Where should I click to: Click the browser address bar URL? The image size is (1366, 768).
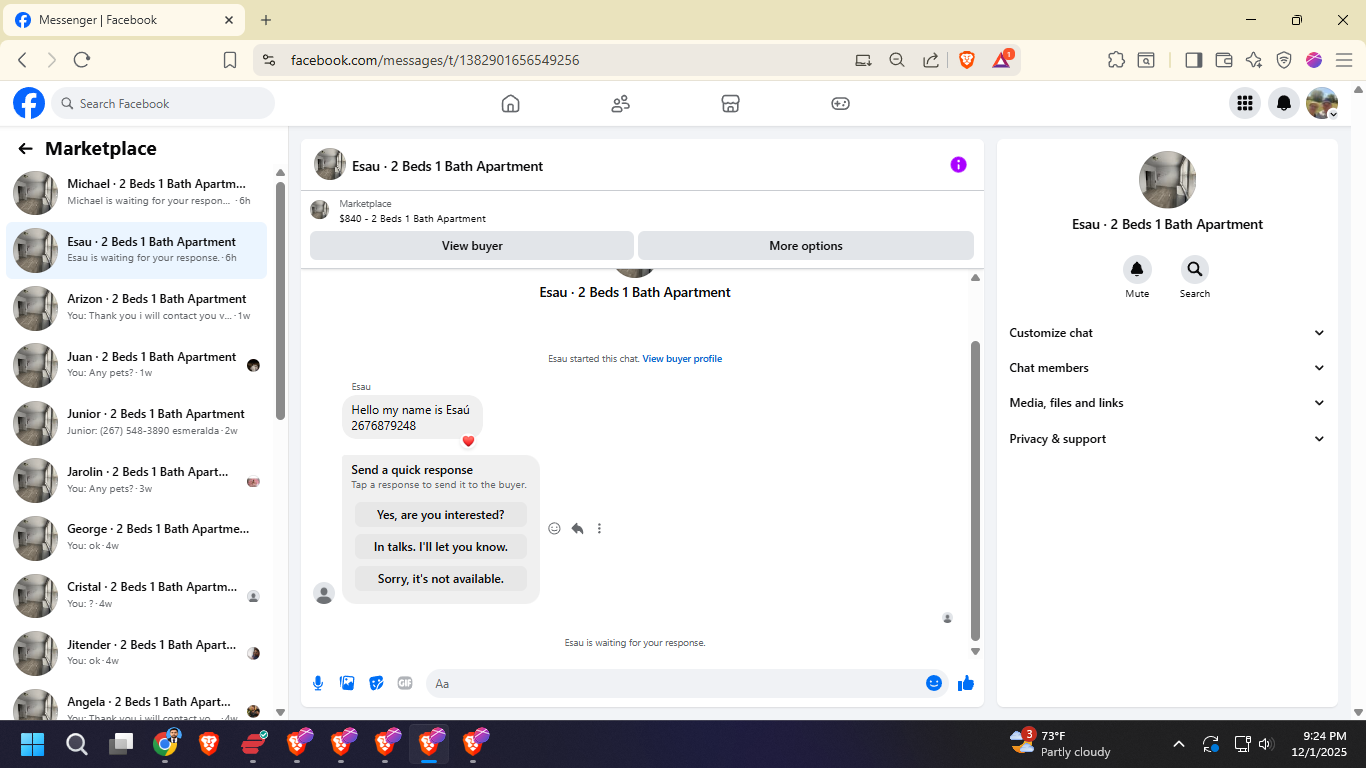[435, 60]
